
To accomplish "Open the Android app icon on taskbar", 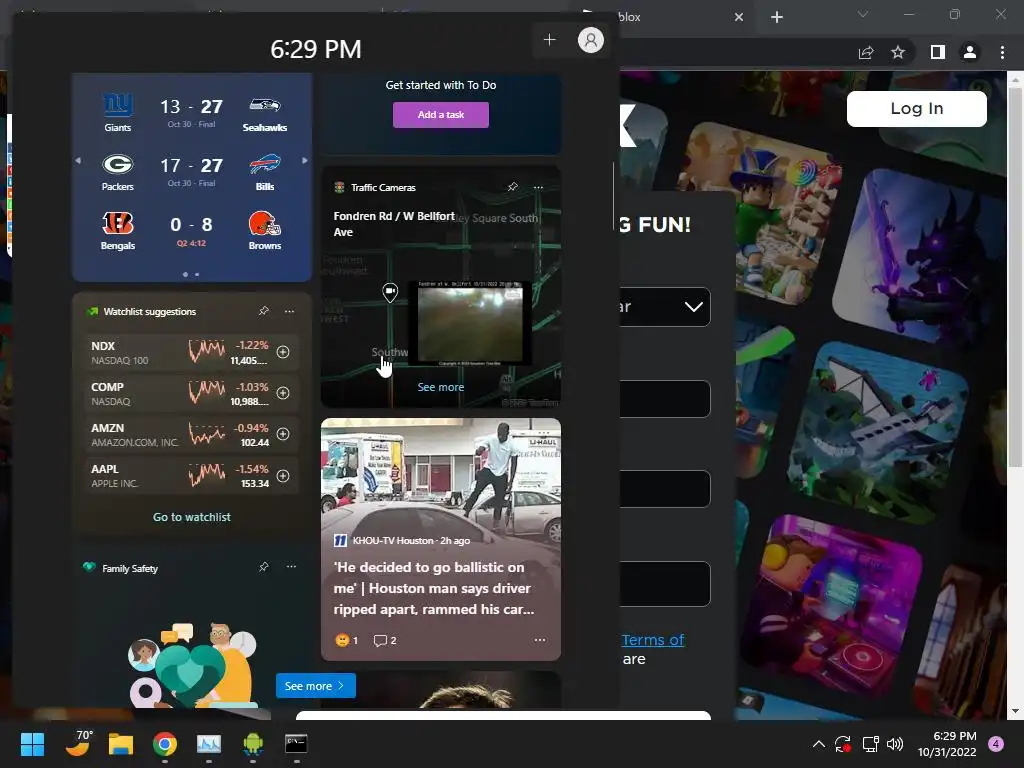I will 253,744.
